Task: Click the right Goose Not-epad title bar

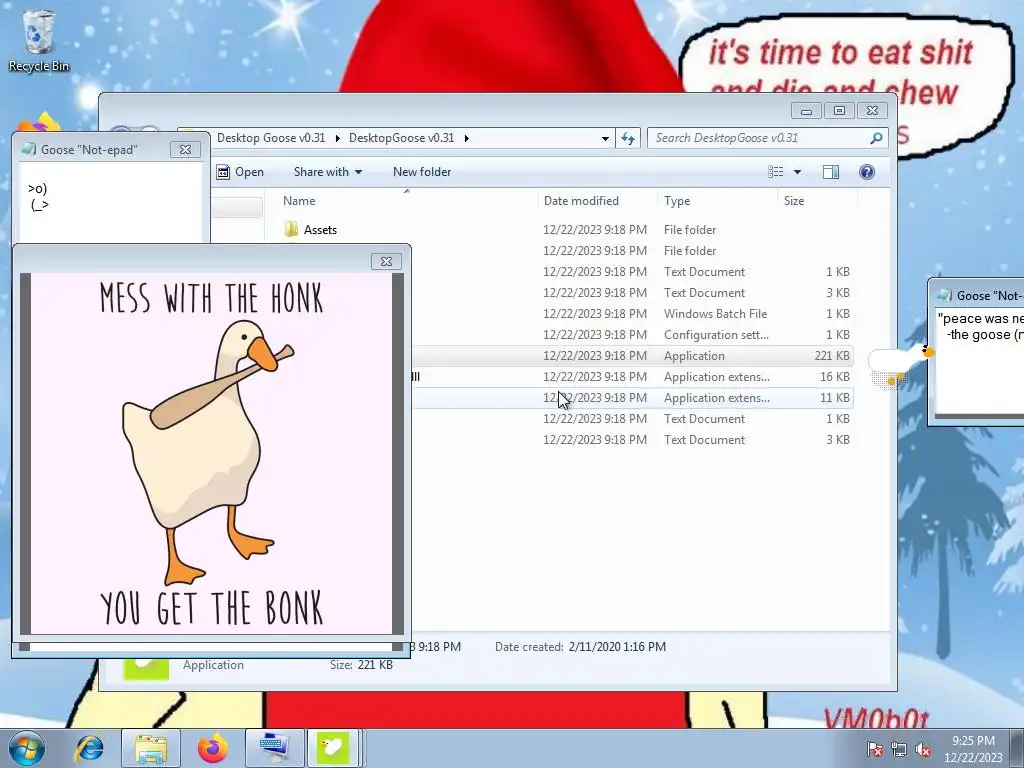Action: [x=977, y=296]
